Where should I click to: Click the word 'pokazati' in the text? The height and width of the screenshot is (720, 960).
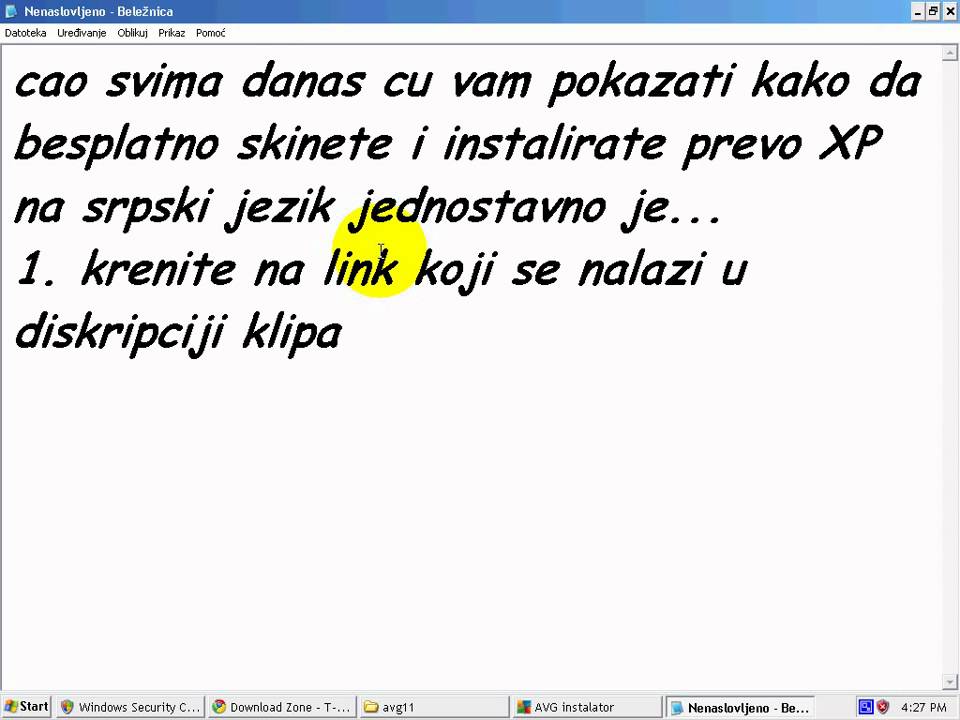pos(640,83)
